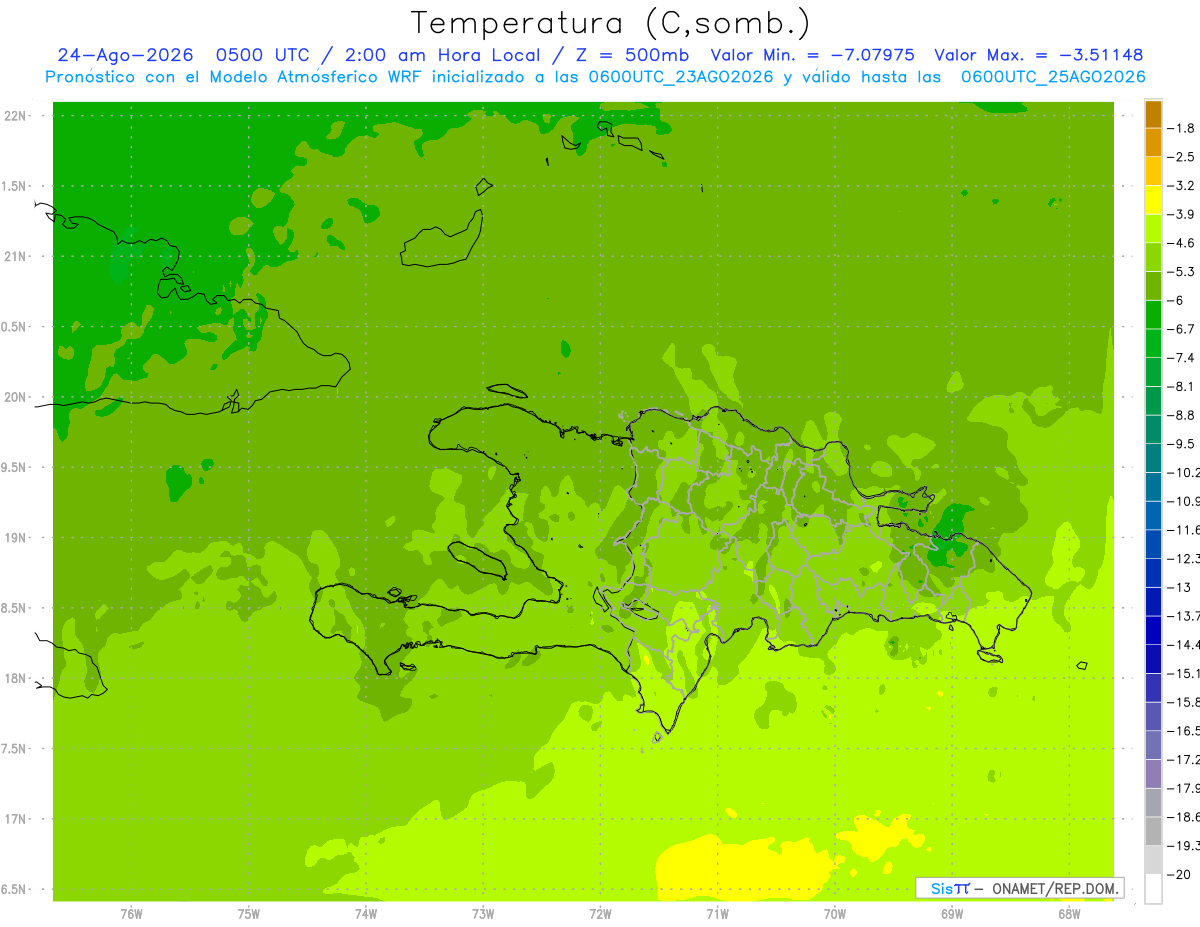This screenshot has height=927, width=1200.
Task: Select the date text "24-Ago-2026"
Action: click(125, 55)
